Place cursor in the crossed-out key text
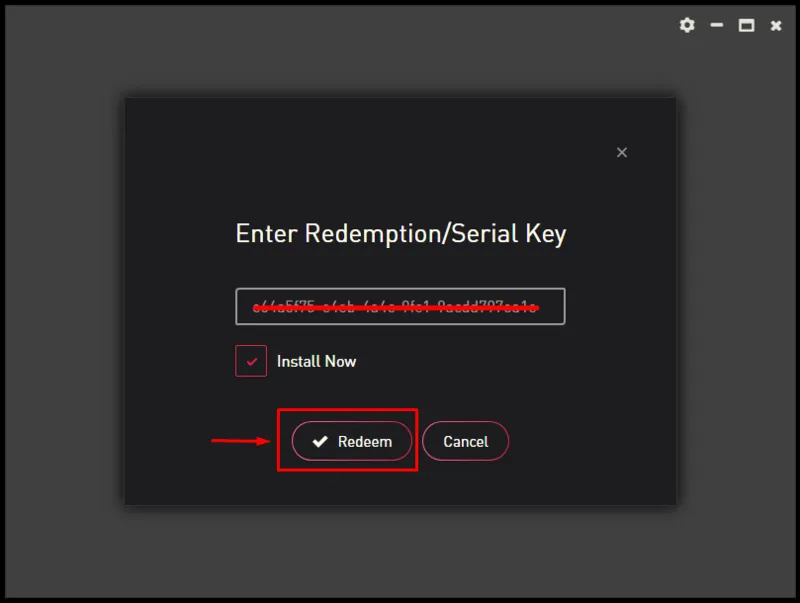 pyautogui.click(x=395, y=307)
